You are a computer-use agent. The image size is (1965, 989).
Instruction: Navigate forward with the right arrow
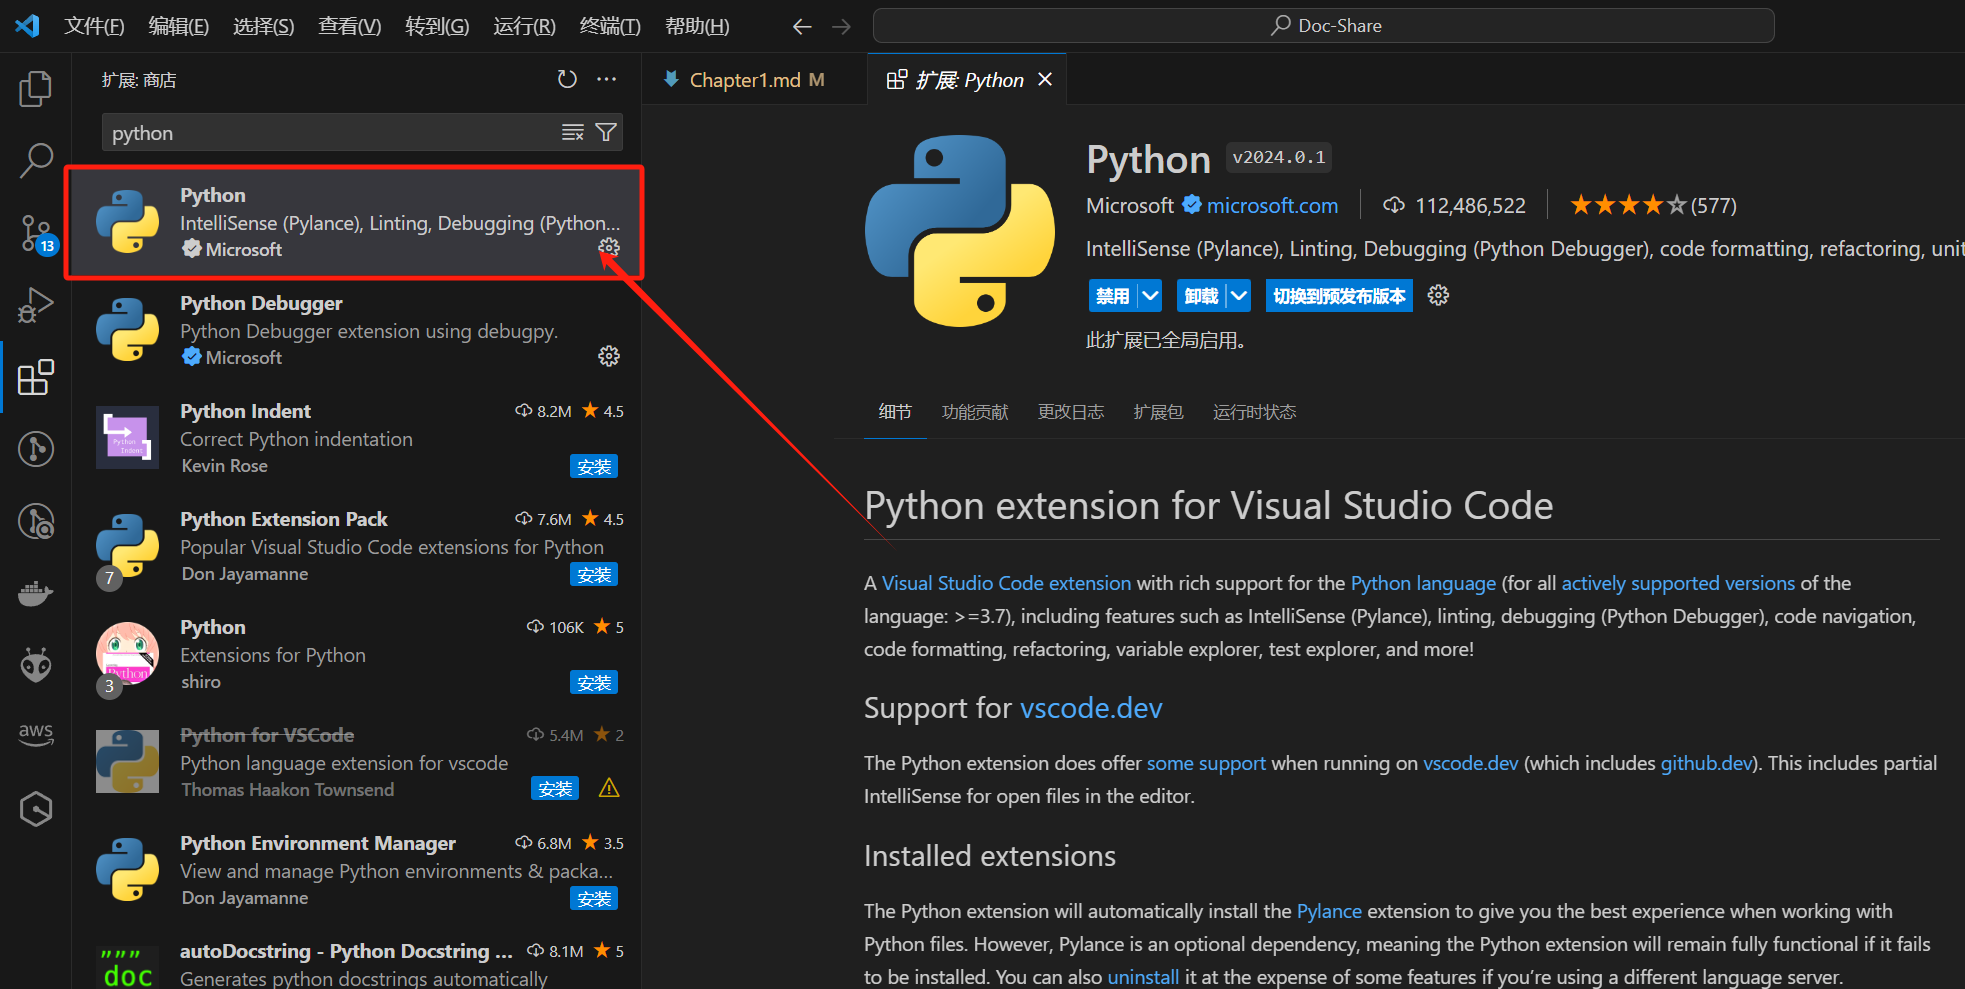[841, 26]
